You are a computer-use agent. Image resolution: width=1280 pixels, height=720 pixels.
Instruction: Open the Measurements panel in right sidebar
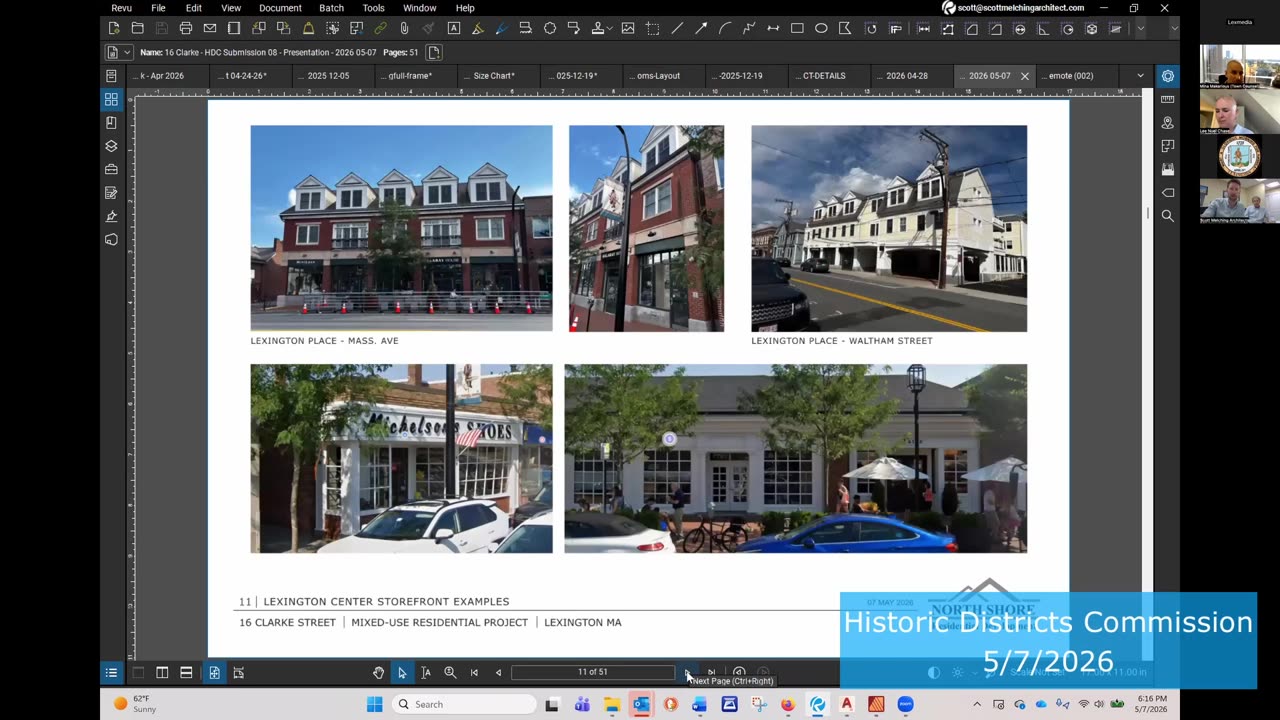(x=1167, y=99)
